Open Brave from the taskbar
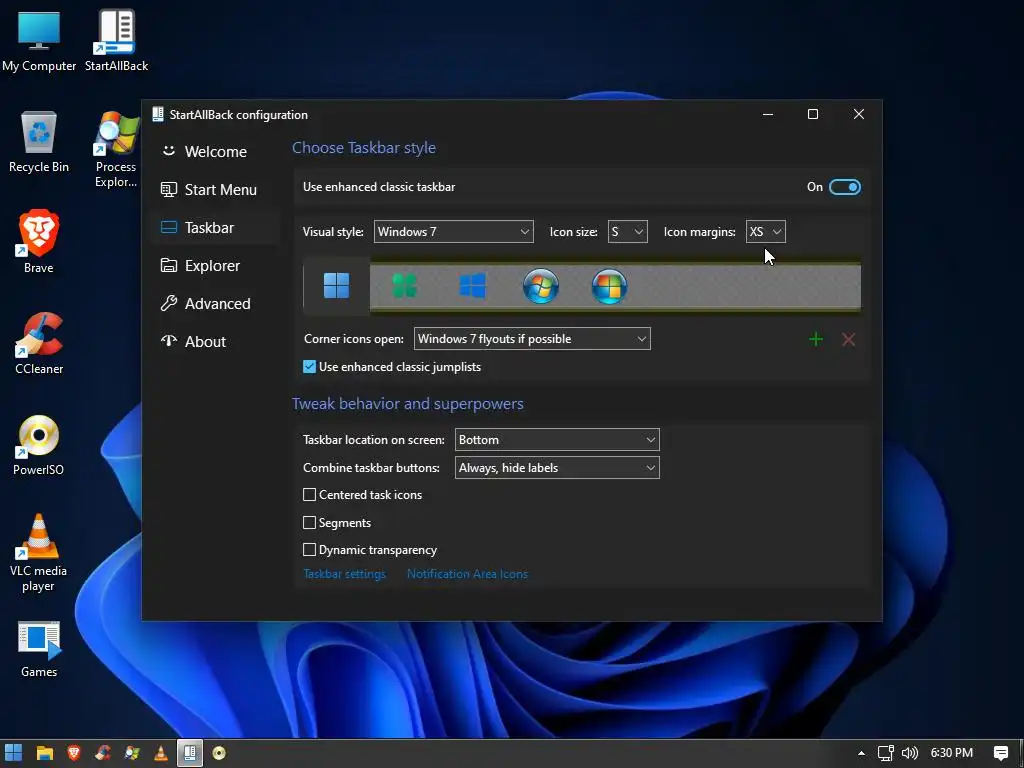The height and width of the screenshot is (768, 1024). [x=74, y=753]
